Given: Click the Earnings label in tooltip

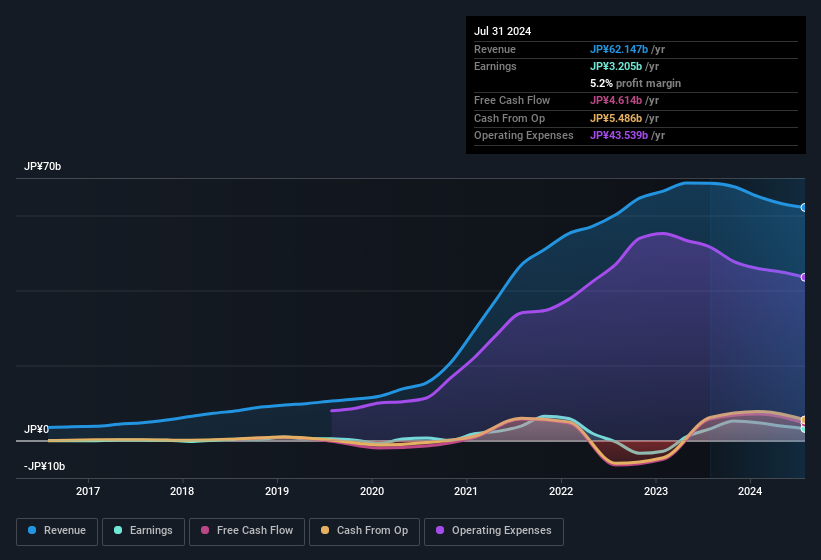Looking at the screenshot, I should click(495, 66).
